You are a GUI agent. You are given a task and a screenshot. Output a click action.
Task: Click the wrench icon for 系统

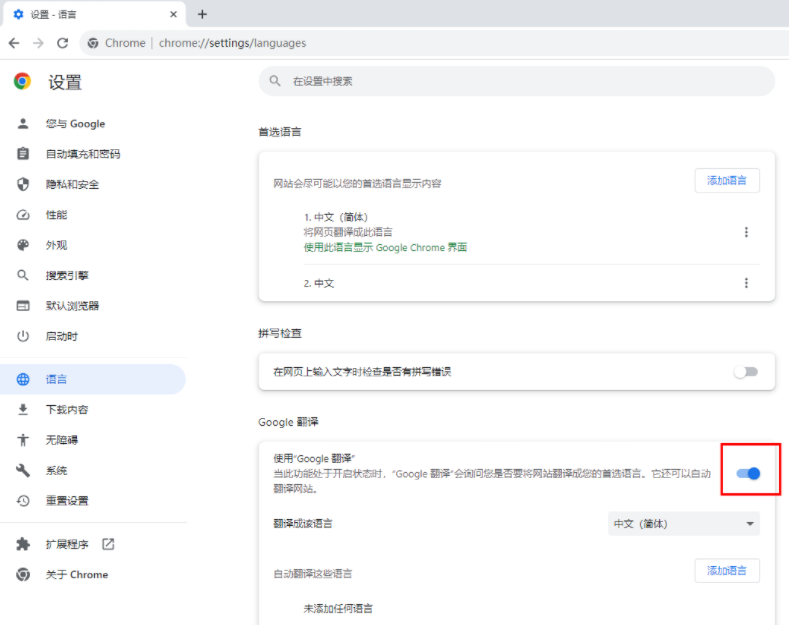tap(23, 470)
